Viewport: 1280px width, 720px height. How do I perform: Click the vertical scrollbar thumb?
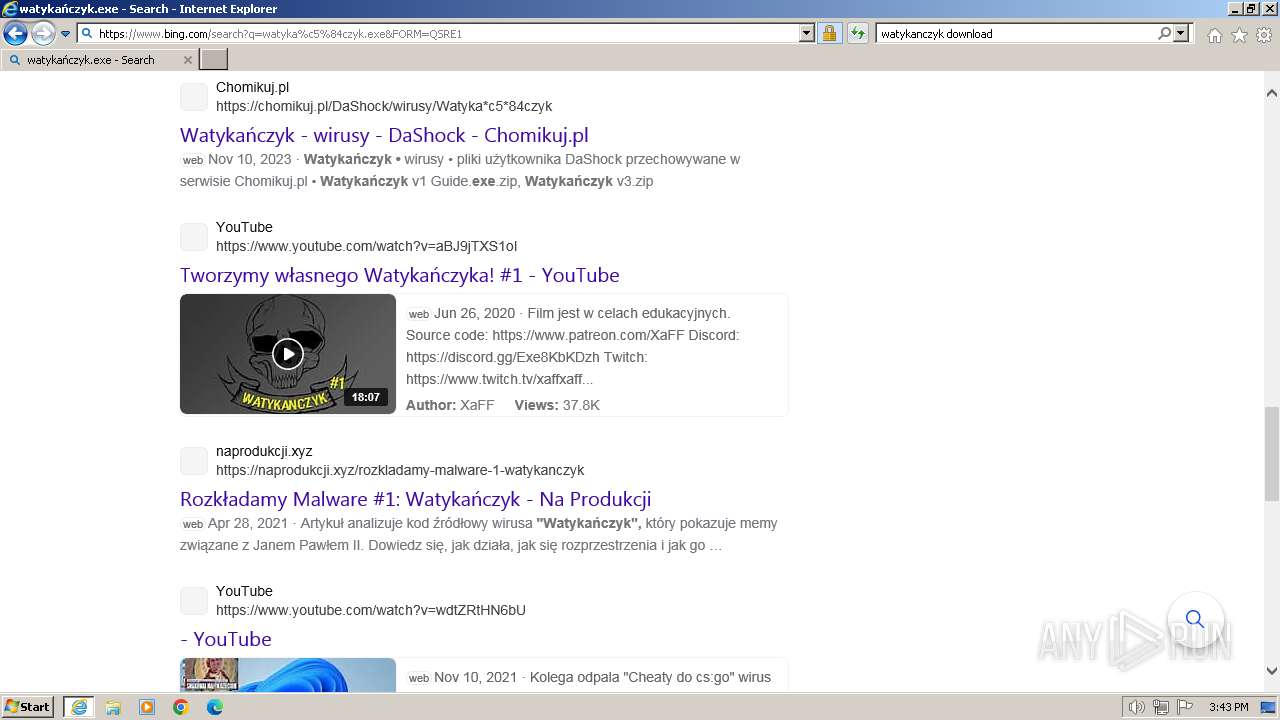pos(1272,453)
